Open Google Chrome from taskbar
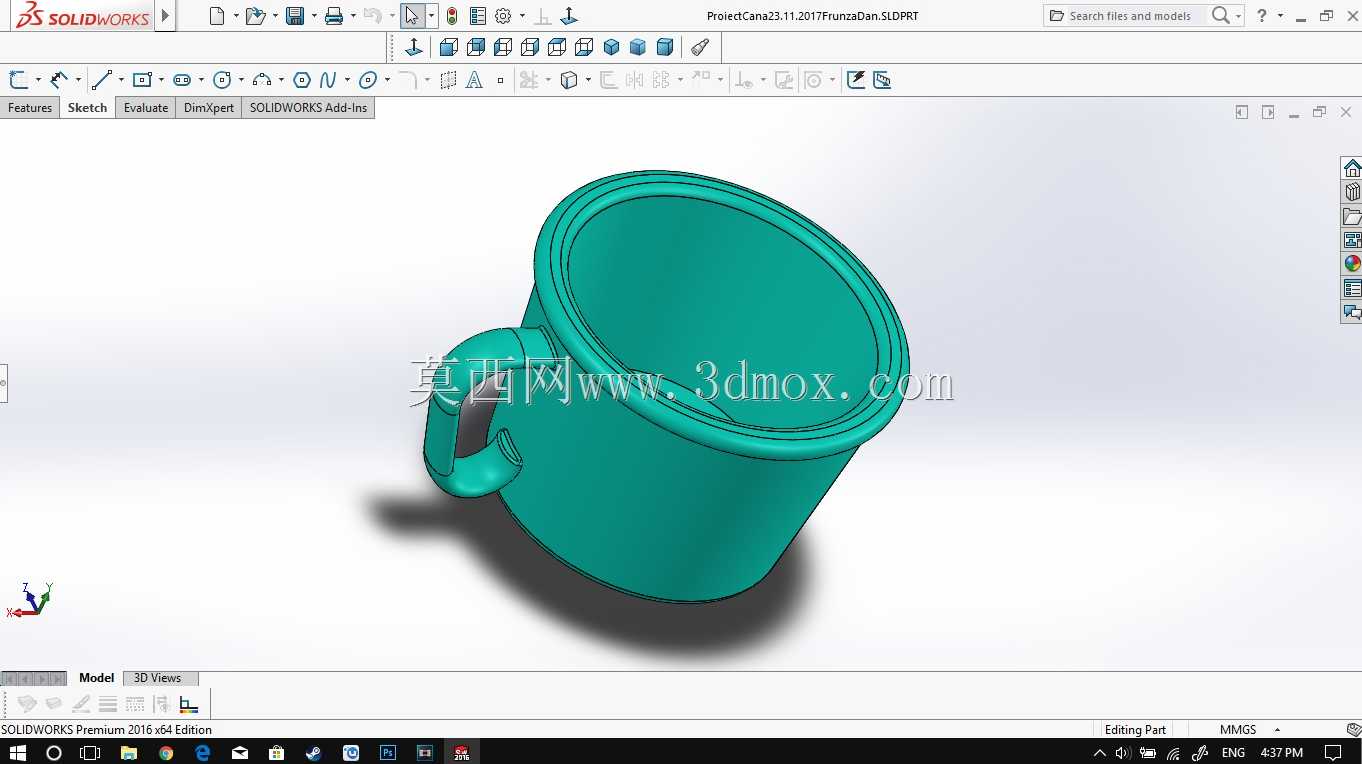 tap(166, 752)
